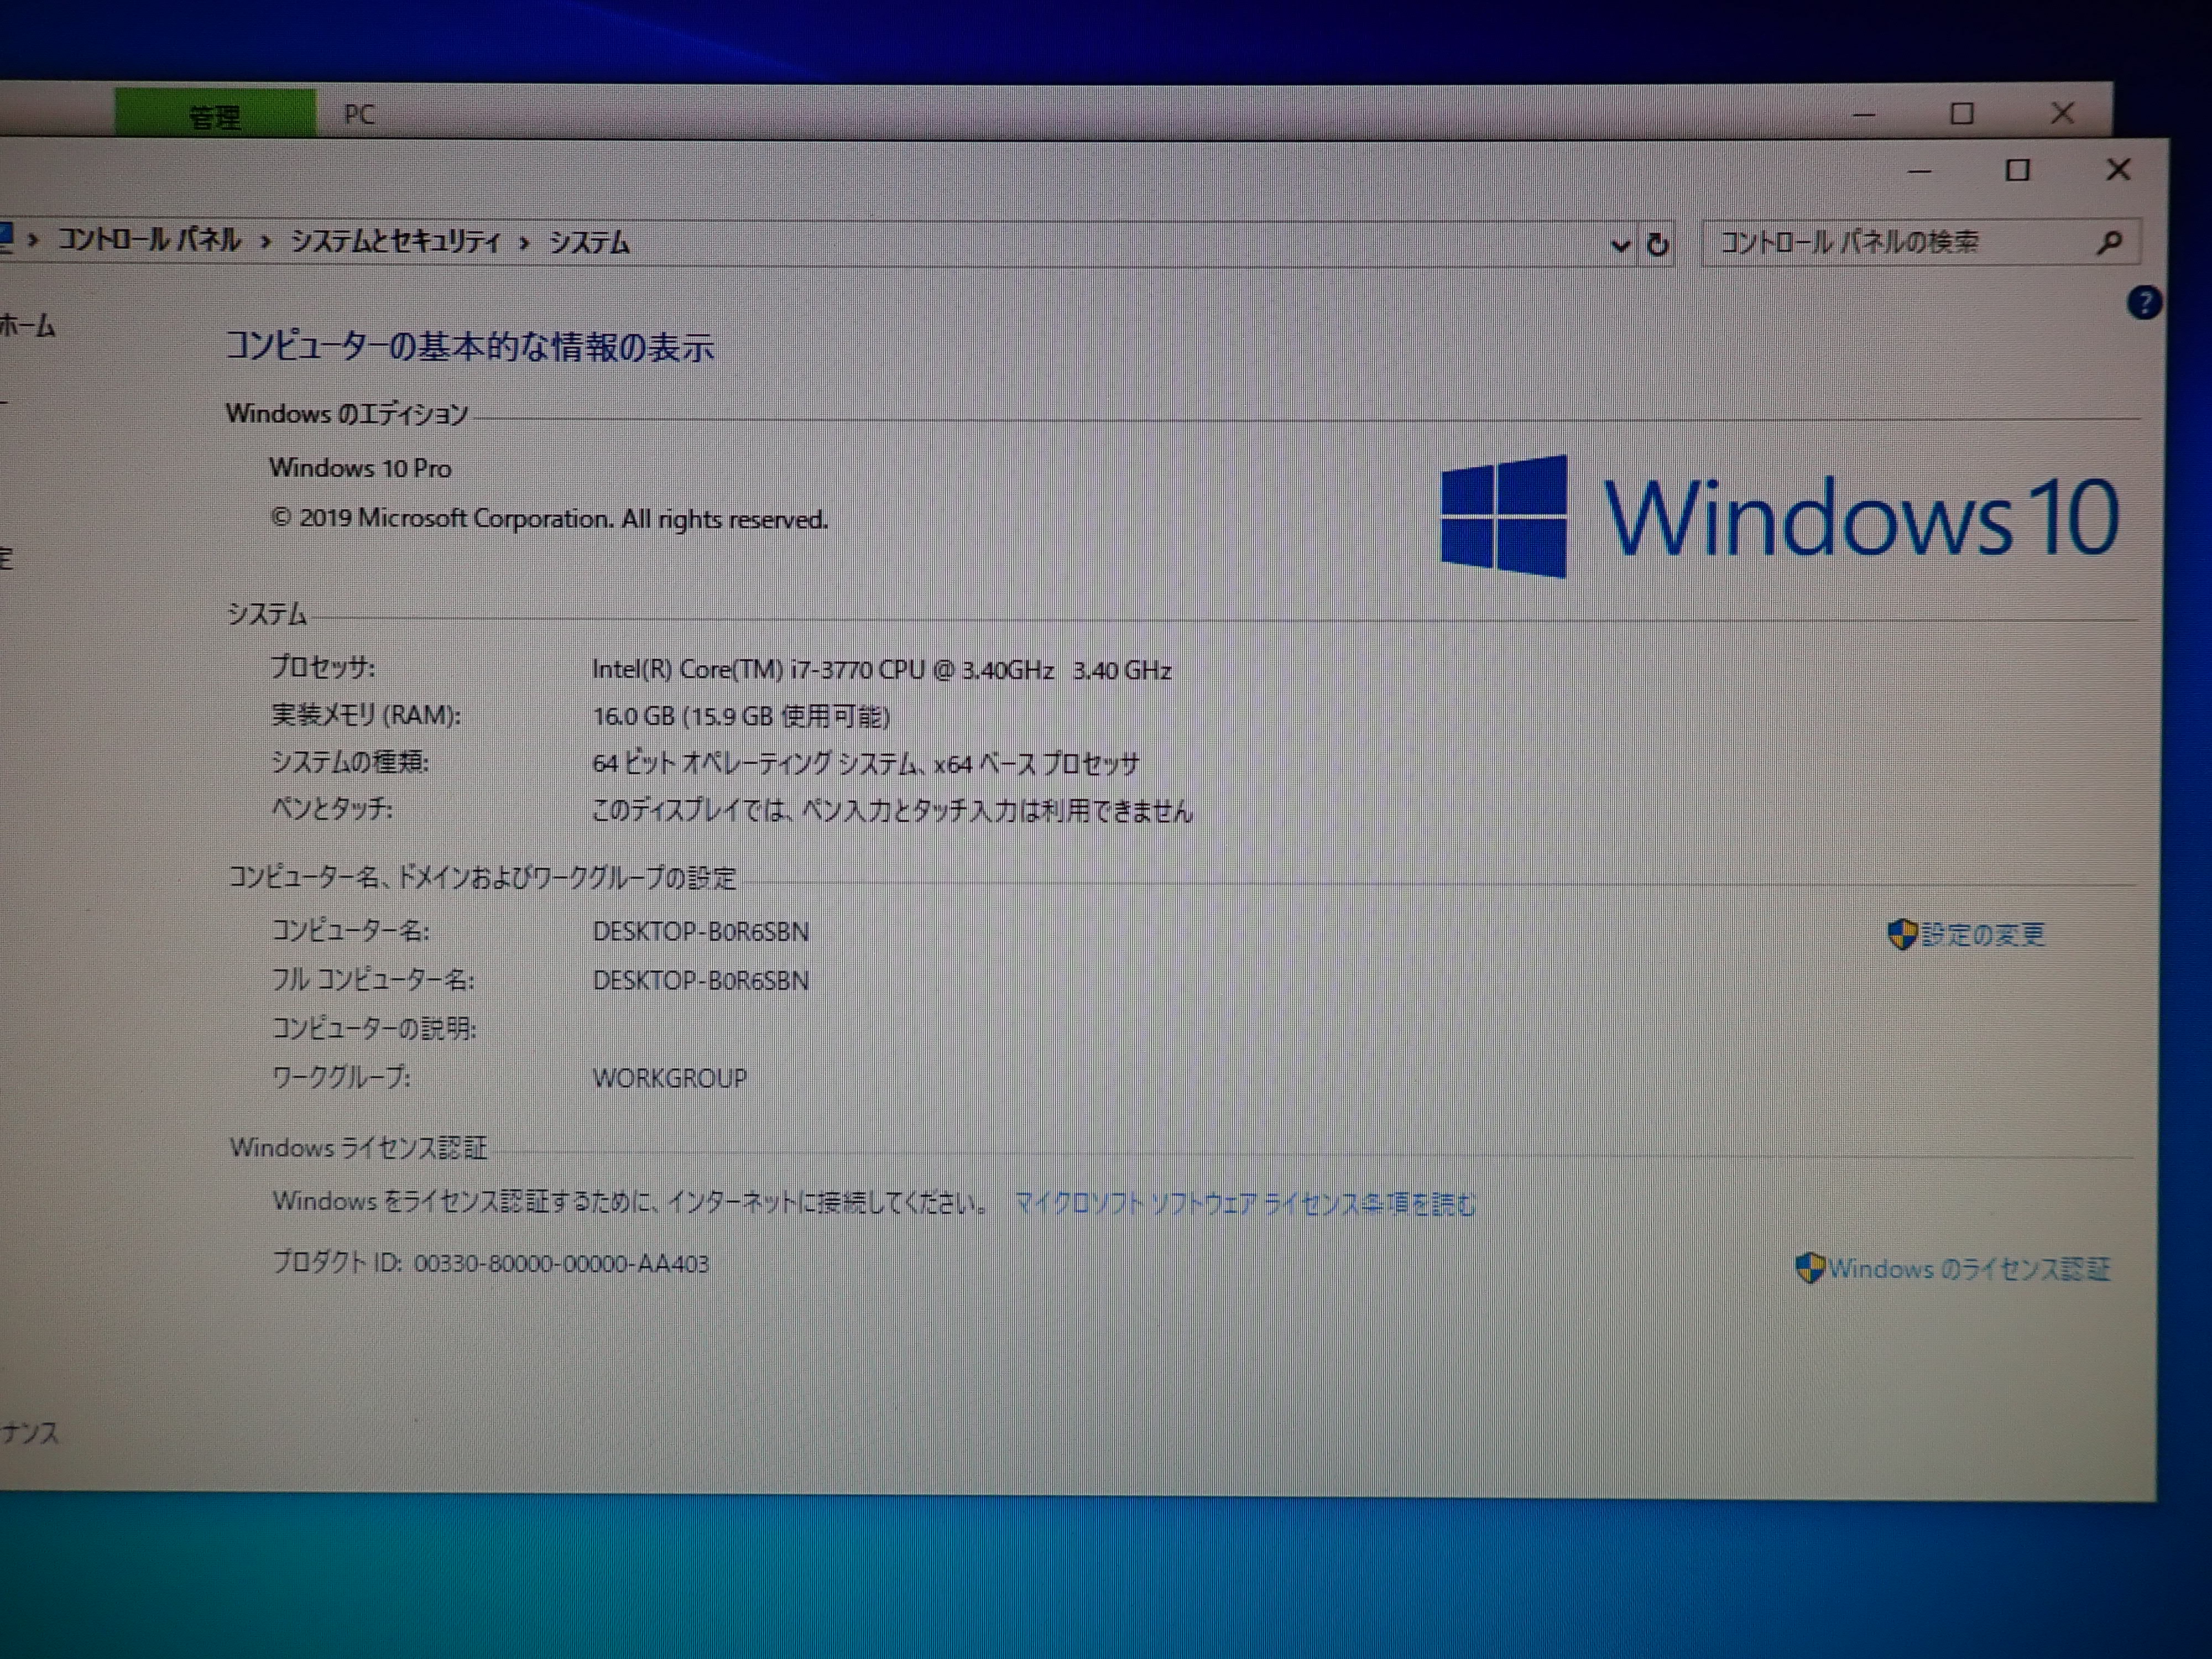Navigate to コントロール パネル breadcrumb
This screenshot has height=1659, width=2212.
[x=149, y=240]
